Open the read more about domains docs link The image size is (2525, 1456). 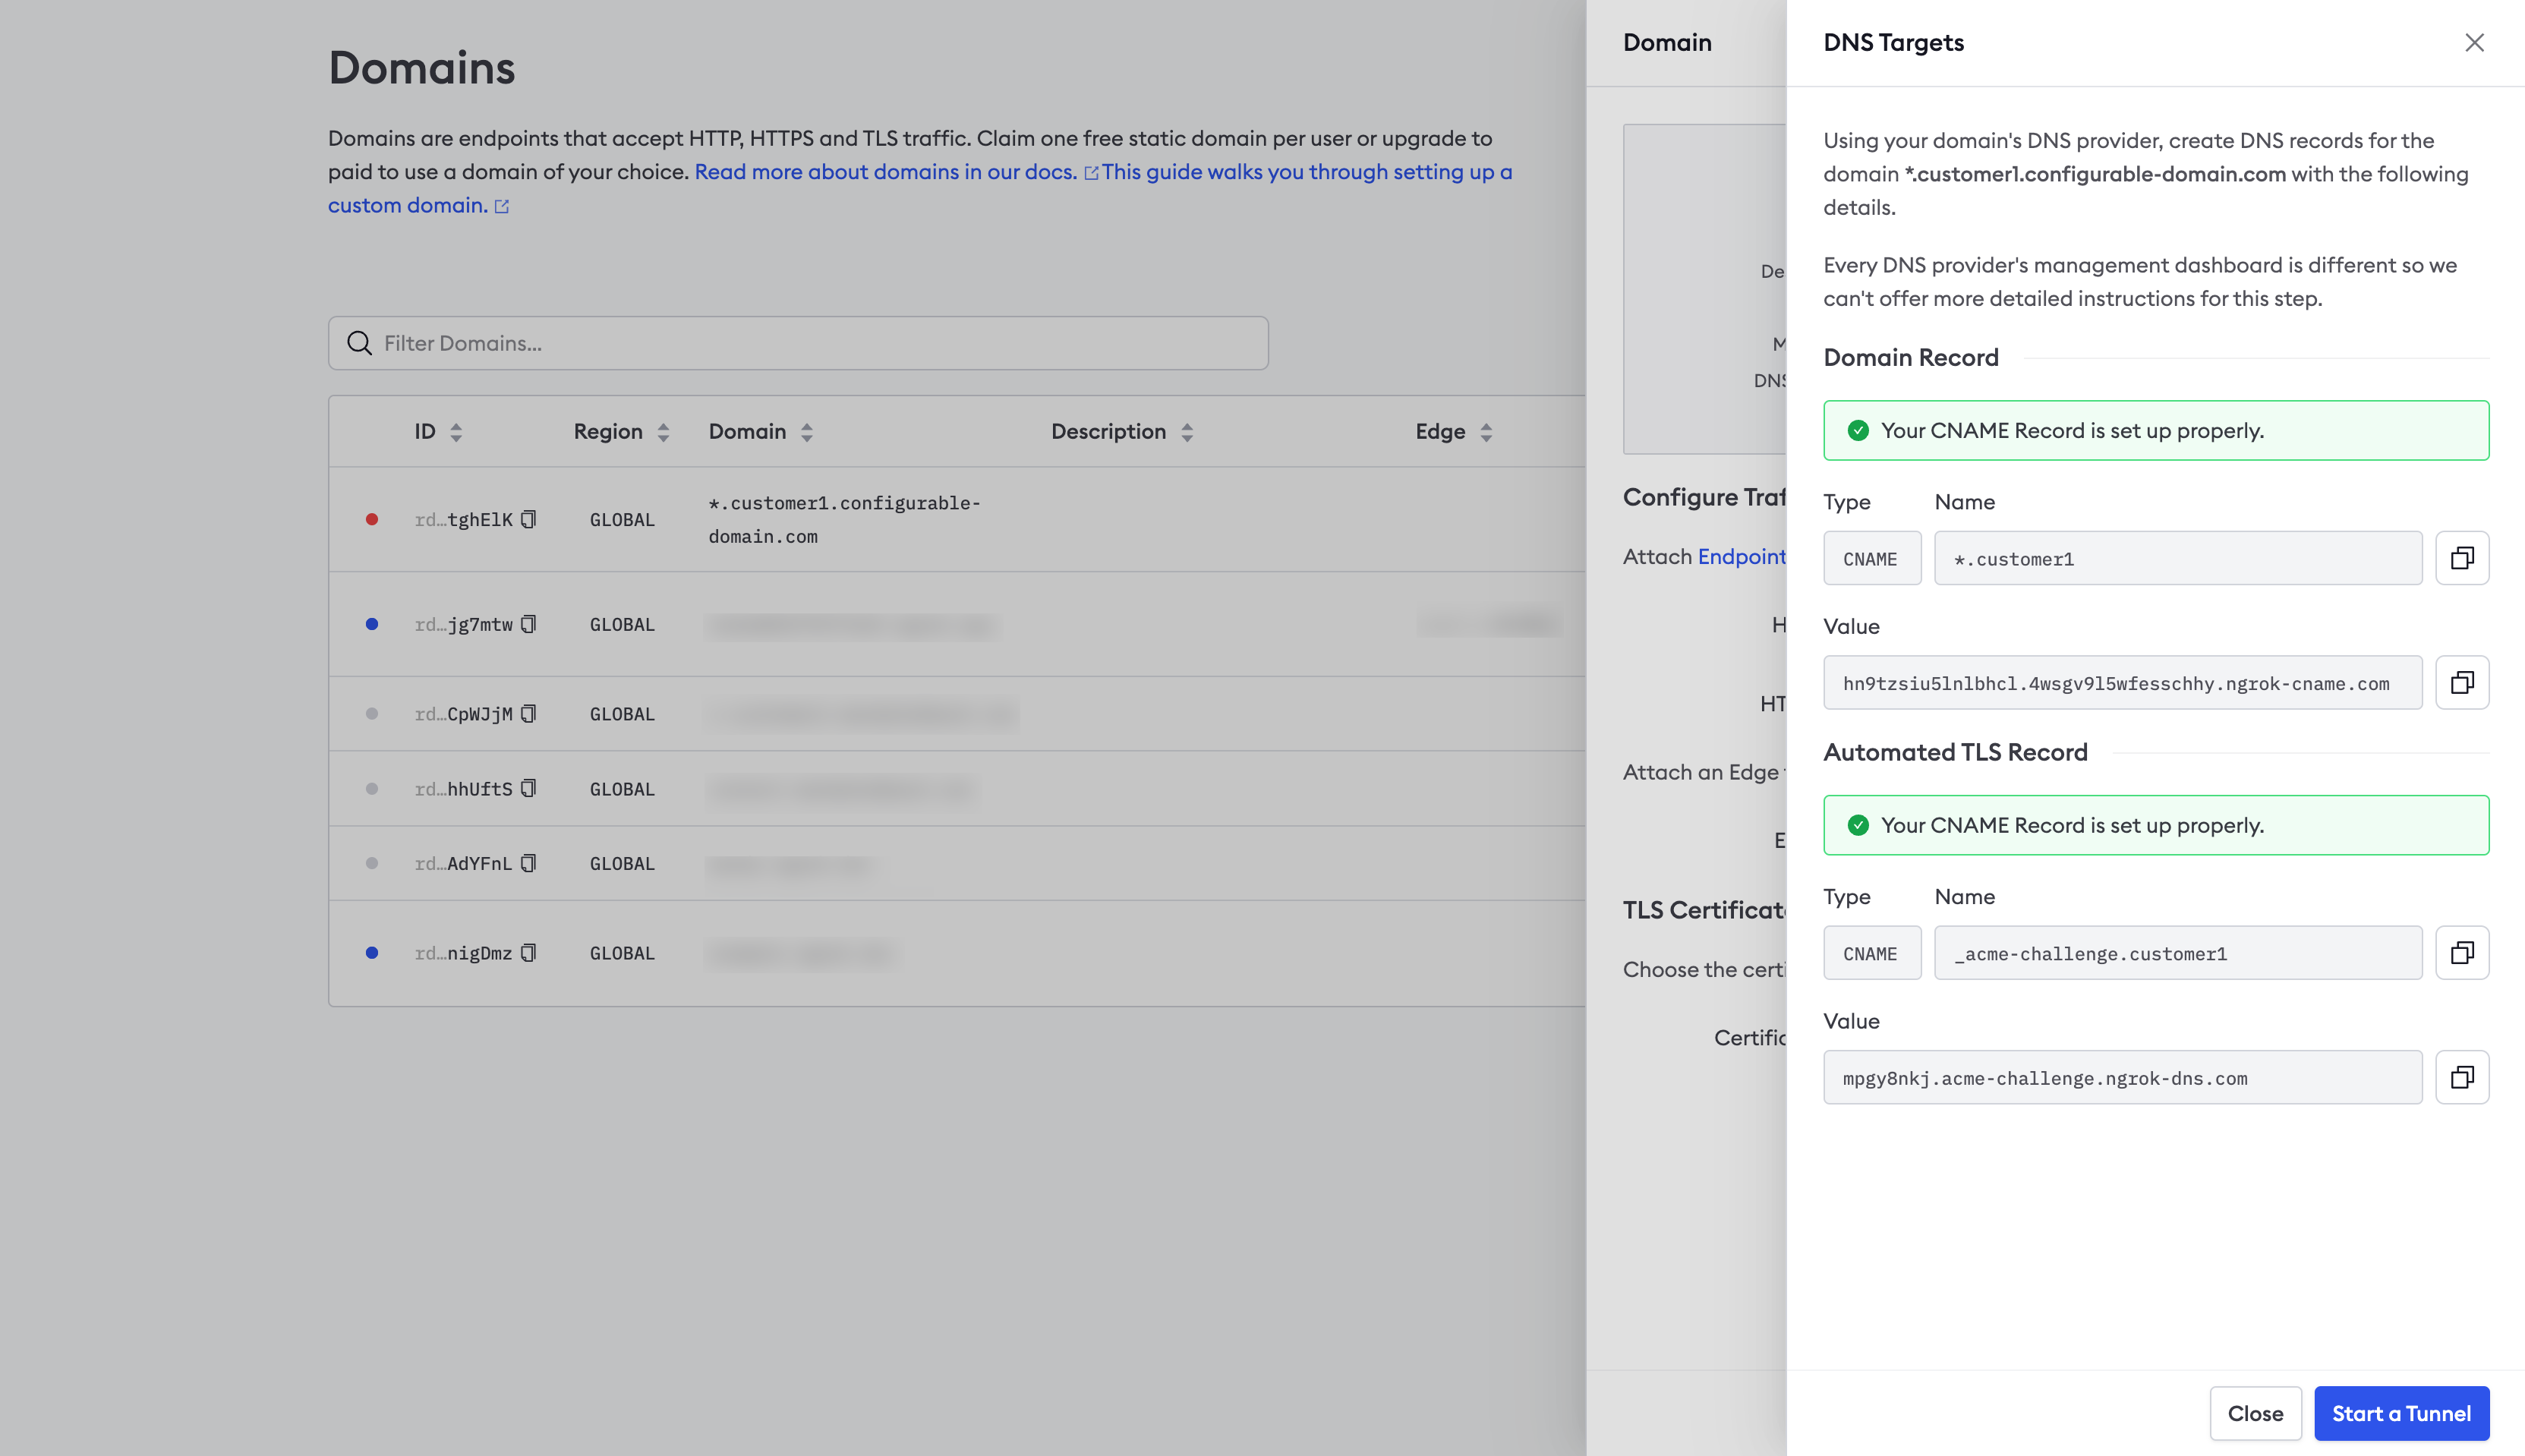tap(885, 172)
